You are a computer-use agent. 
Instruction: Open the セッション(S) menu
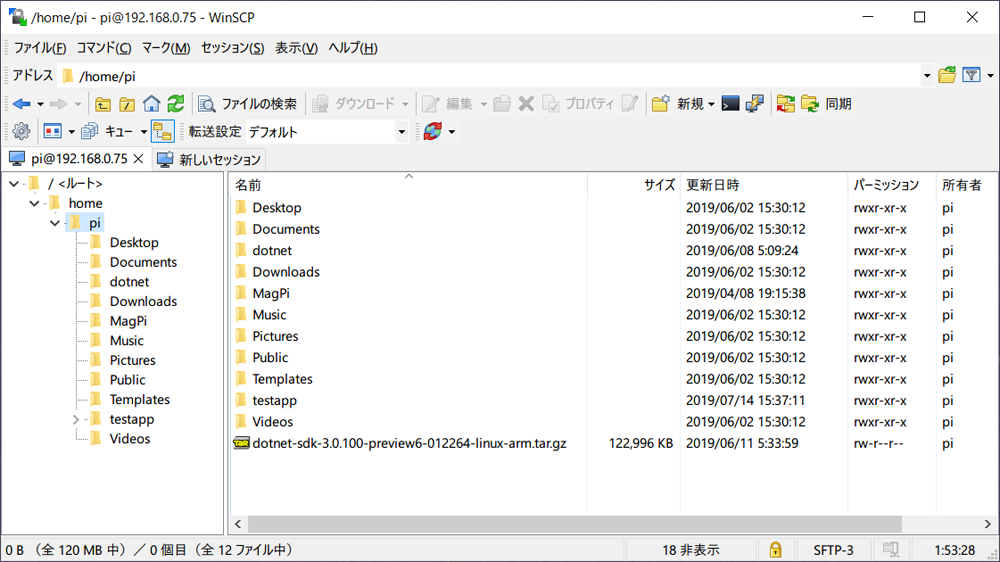pos(232,48)
